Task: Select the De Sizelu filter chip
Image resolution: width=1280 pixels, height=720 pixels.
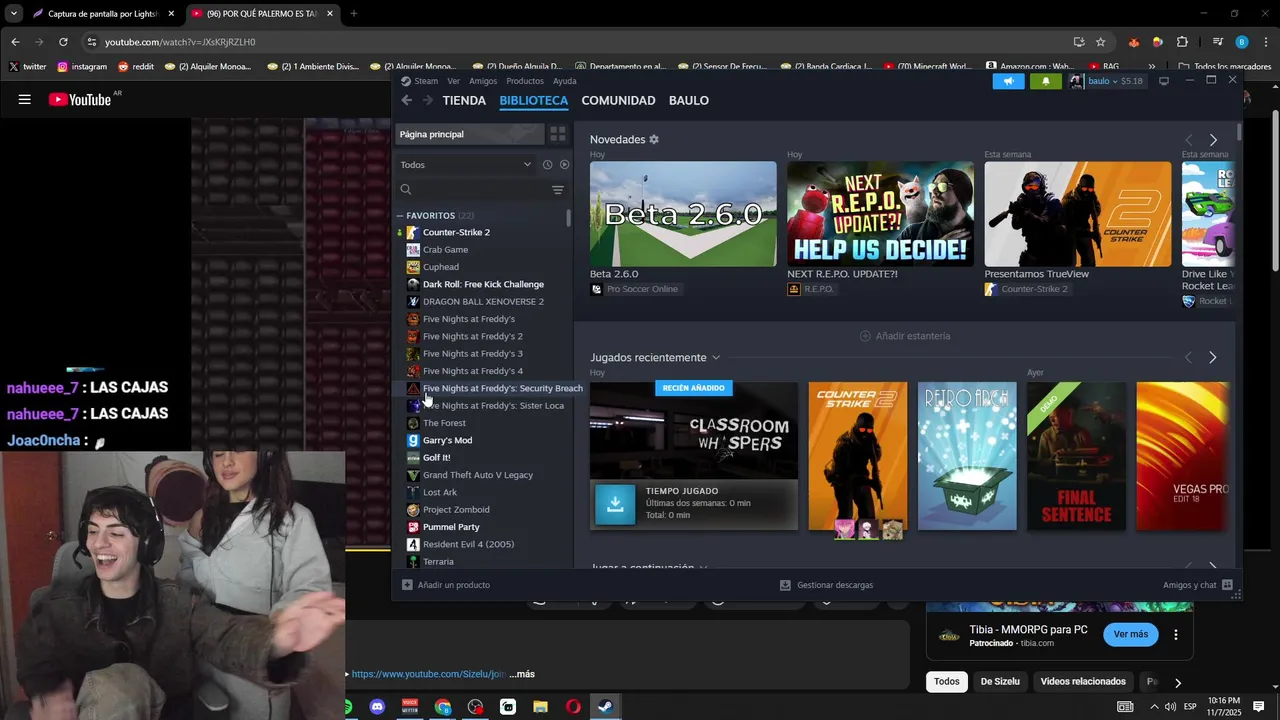Action: [x=1000, y=682]
